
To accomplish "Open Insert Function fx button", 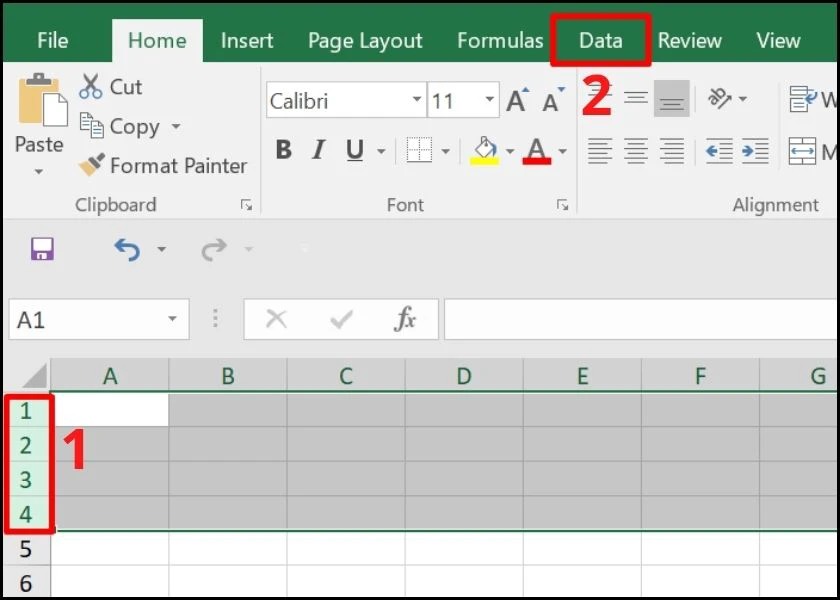I will point(404,319).
